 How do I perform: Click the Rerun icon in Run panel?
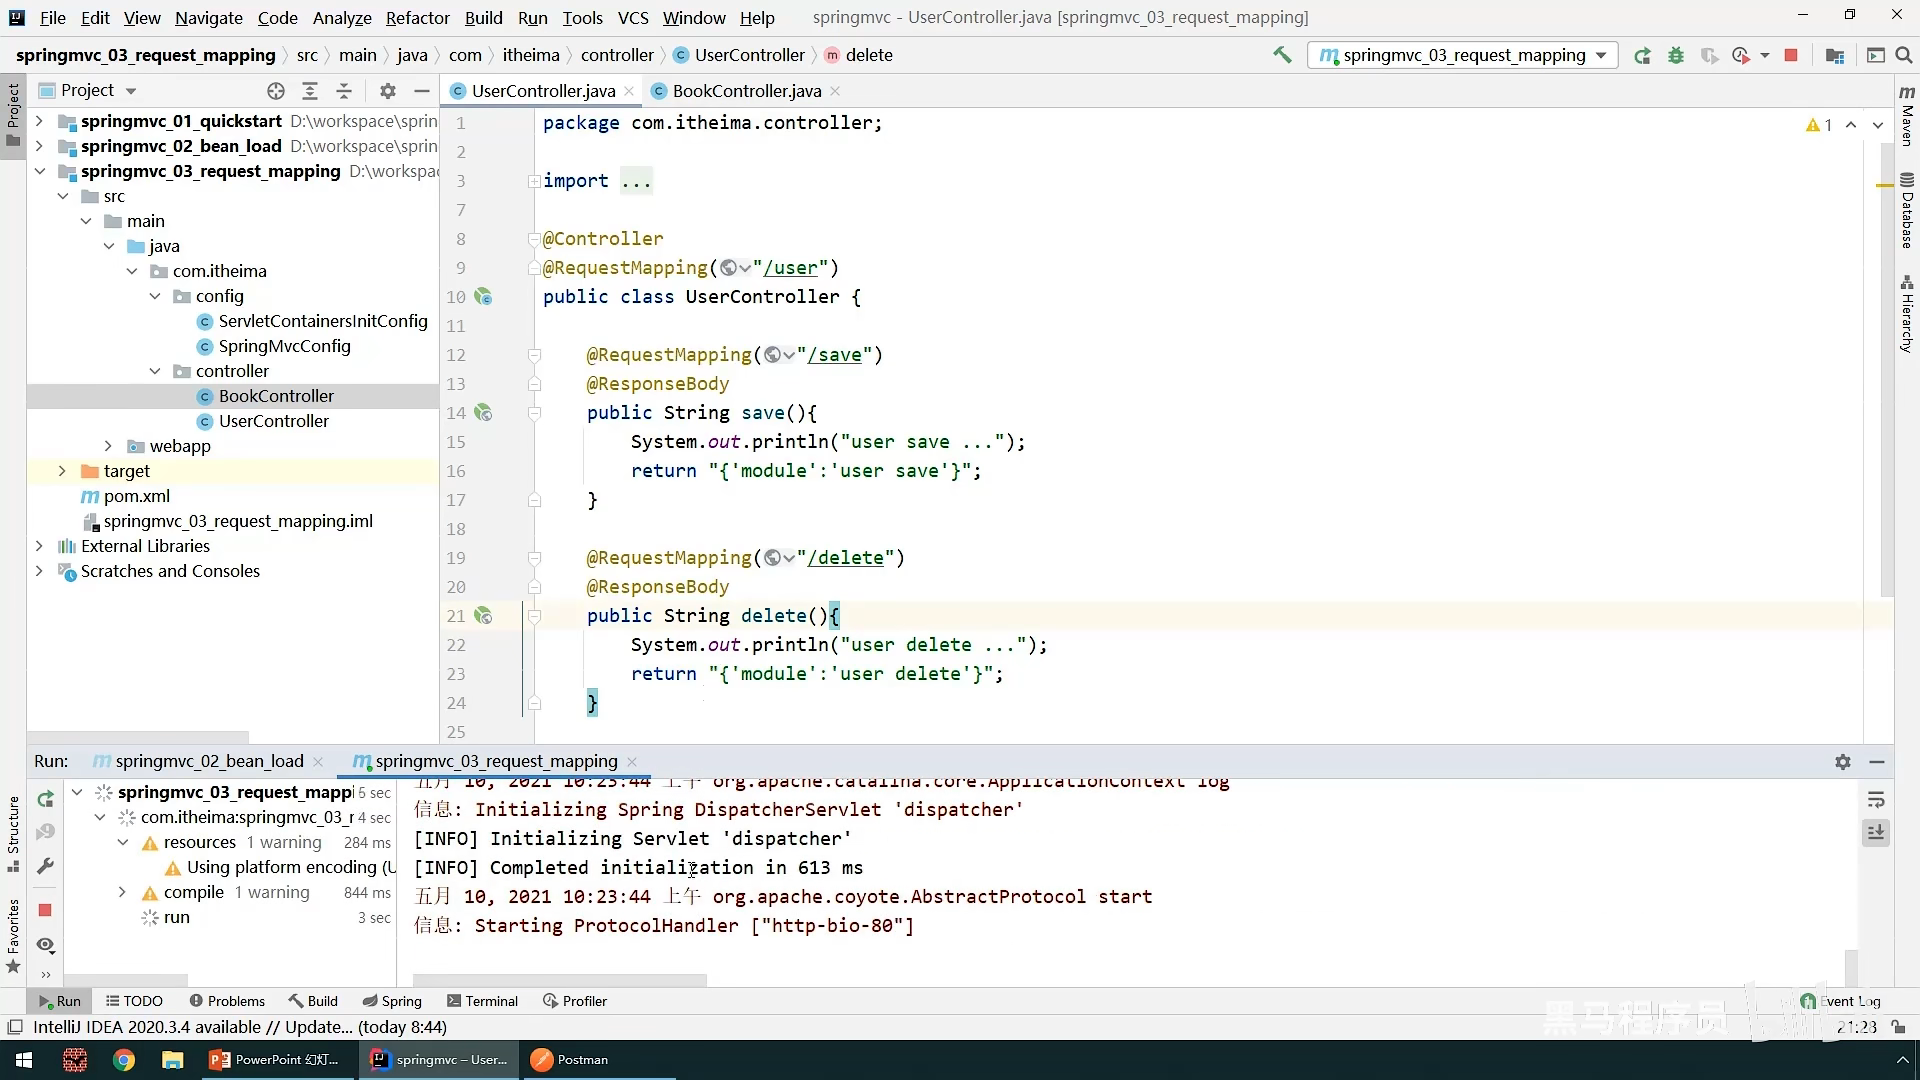coord(45,799)
